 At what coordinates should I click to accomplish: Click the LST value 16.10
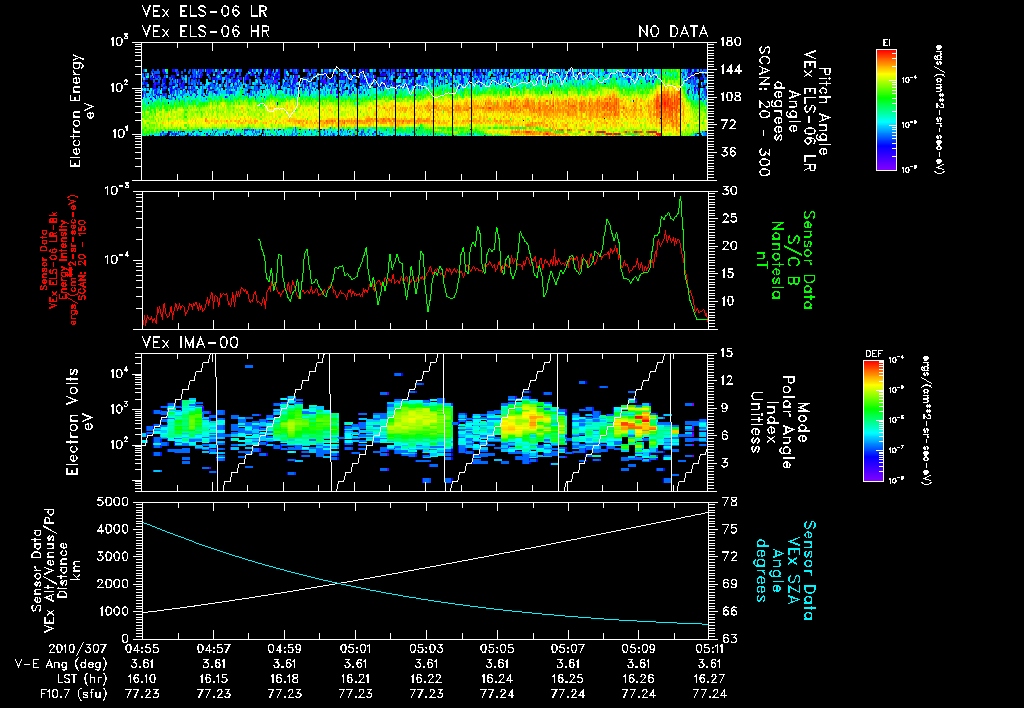coord(142,679)
